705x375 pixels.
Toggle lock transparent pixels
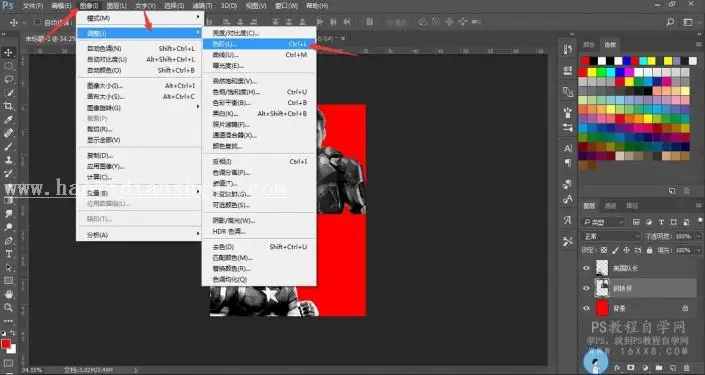click(x=604, y=250)
